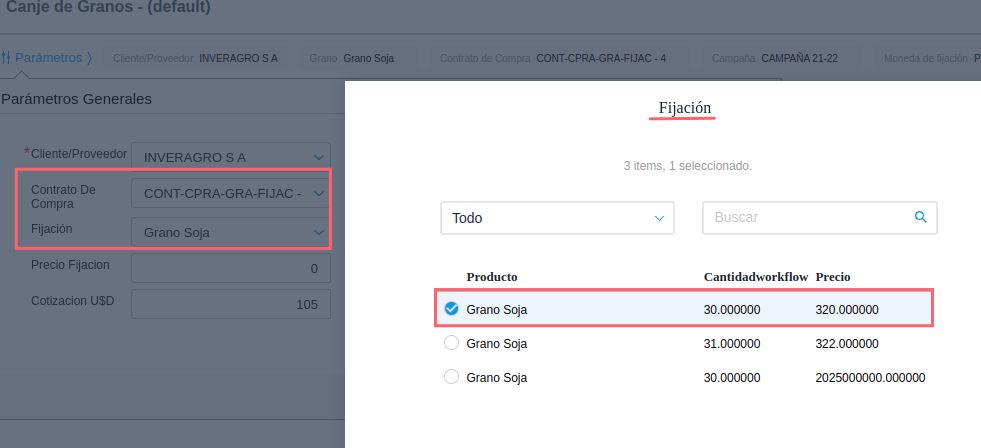Sort by the Cantidadworkflow column header
This screenshot has width=981, height=448.
[x=755, y=277]
